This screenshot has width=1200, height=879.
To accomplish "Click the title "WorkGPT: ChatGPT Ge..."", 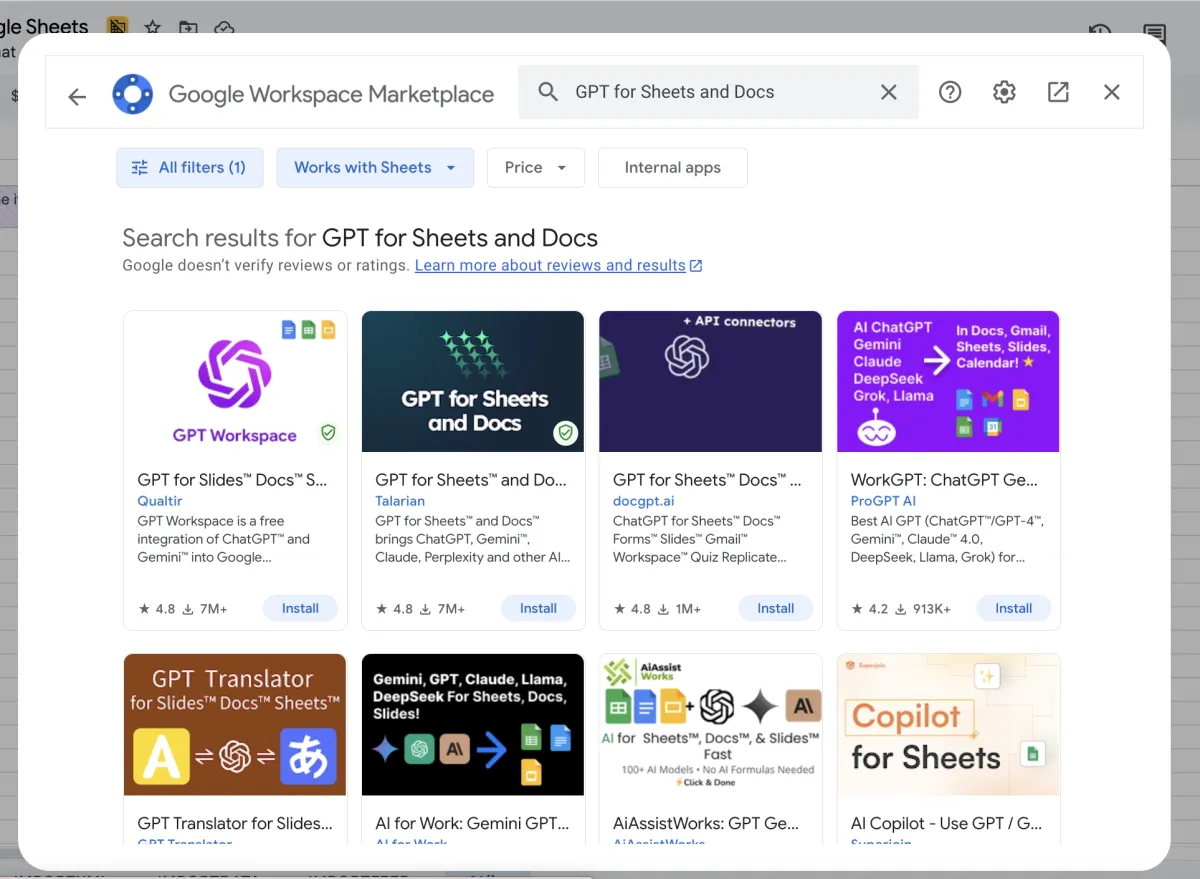I will tap(945, 480).
